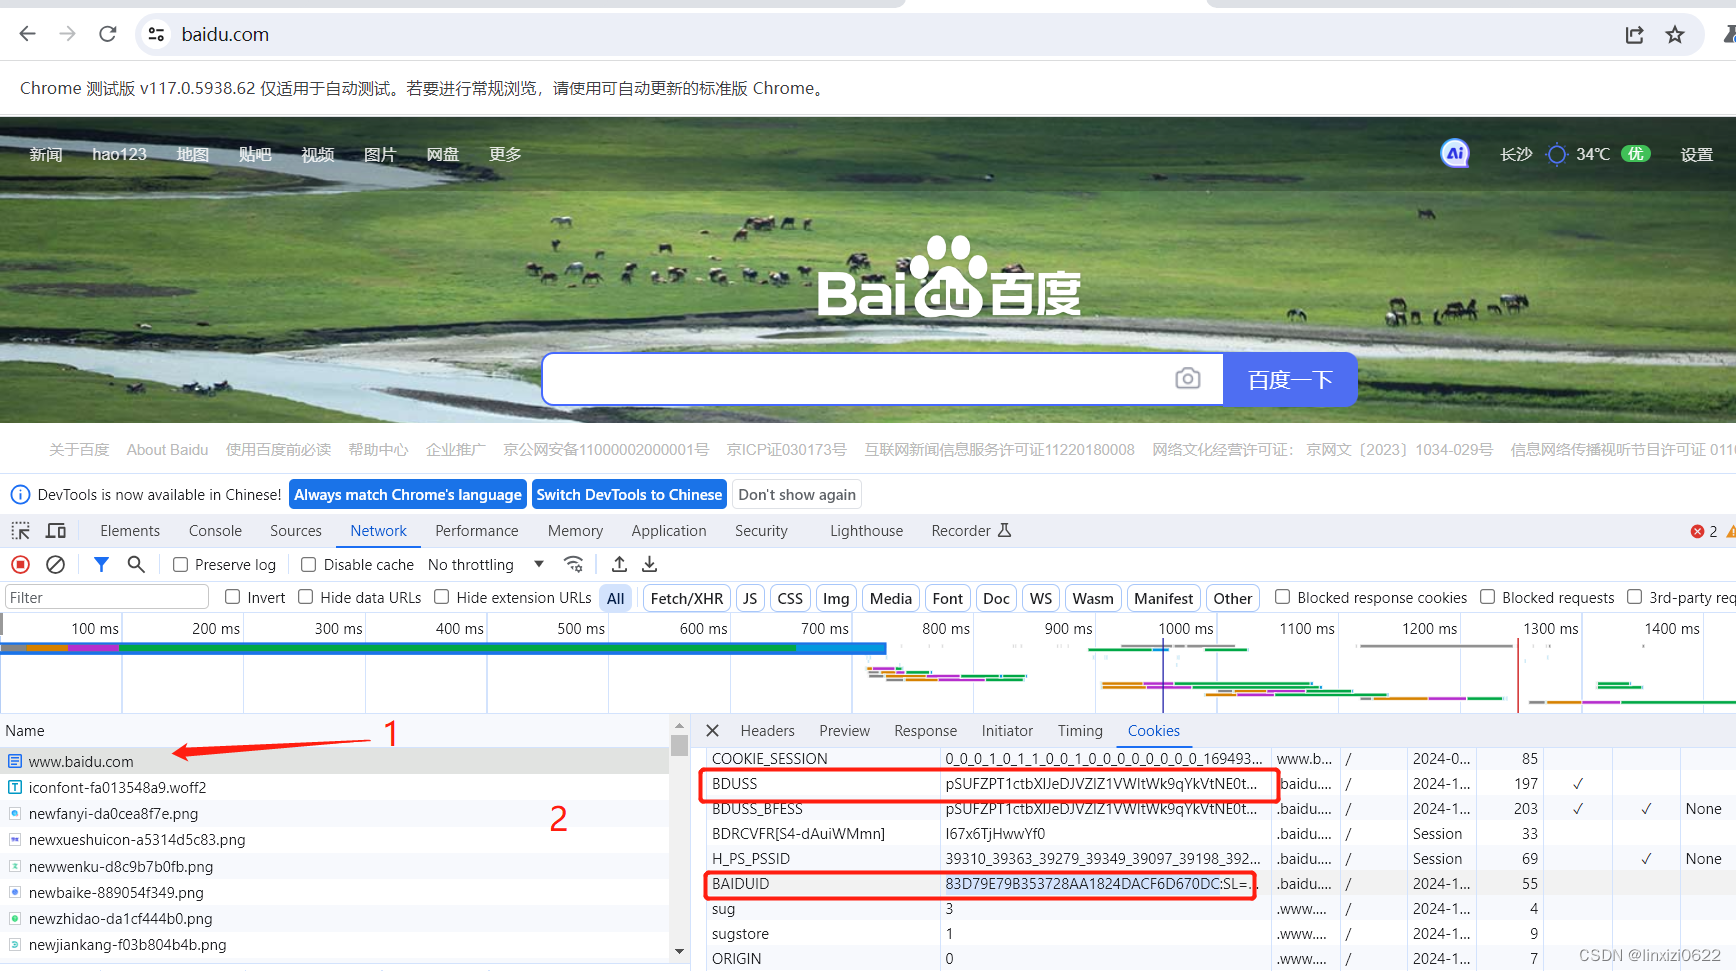Image resolution: width=1736 pixels, height=971 pixels.
Task: Select the newbaike-889054f349.png request
Action: click(334, 892)
